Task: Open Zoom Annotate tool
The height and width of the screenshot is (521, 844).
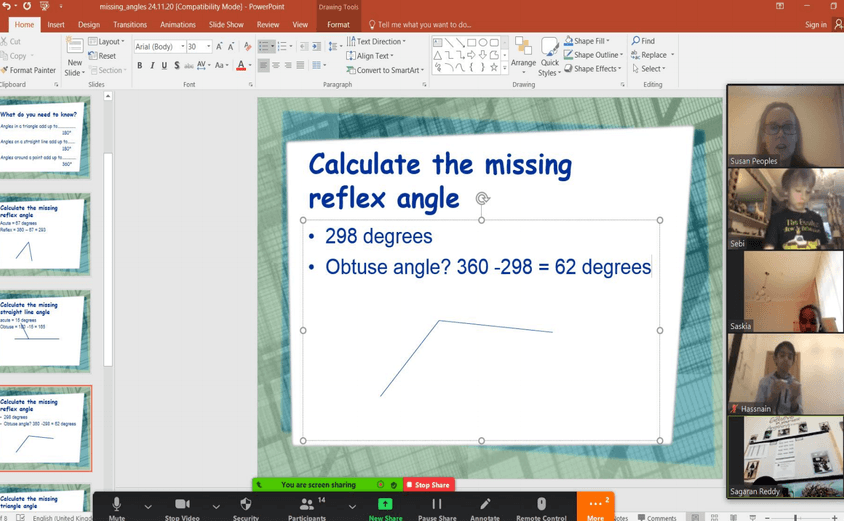Action: pyautogui.click(x=485, y=506)
